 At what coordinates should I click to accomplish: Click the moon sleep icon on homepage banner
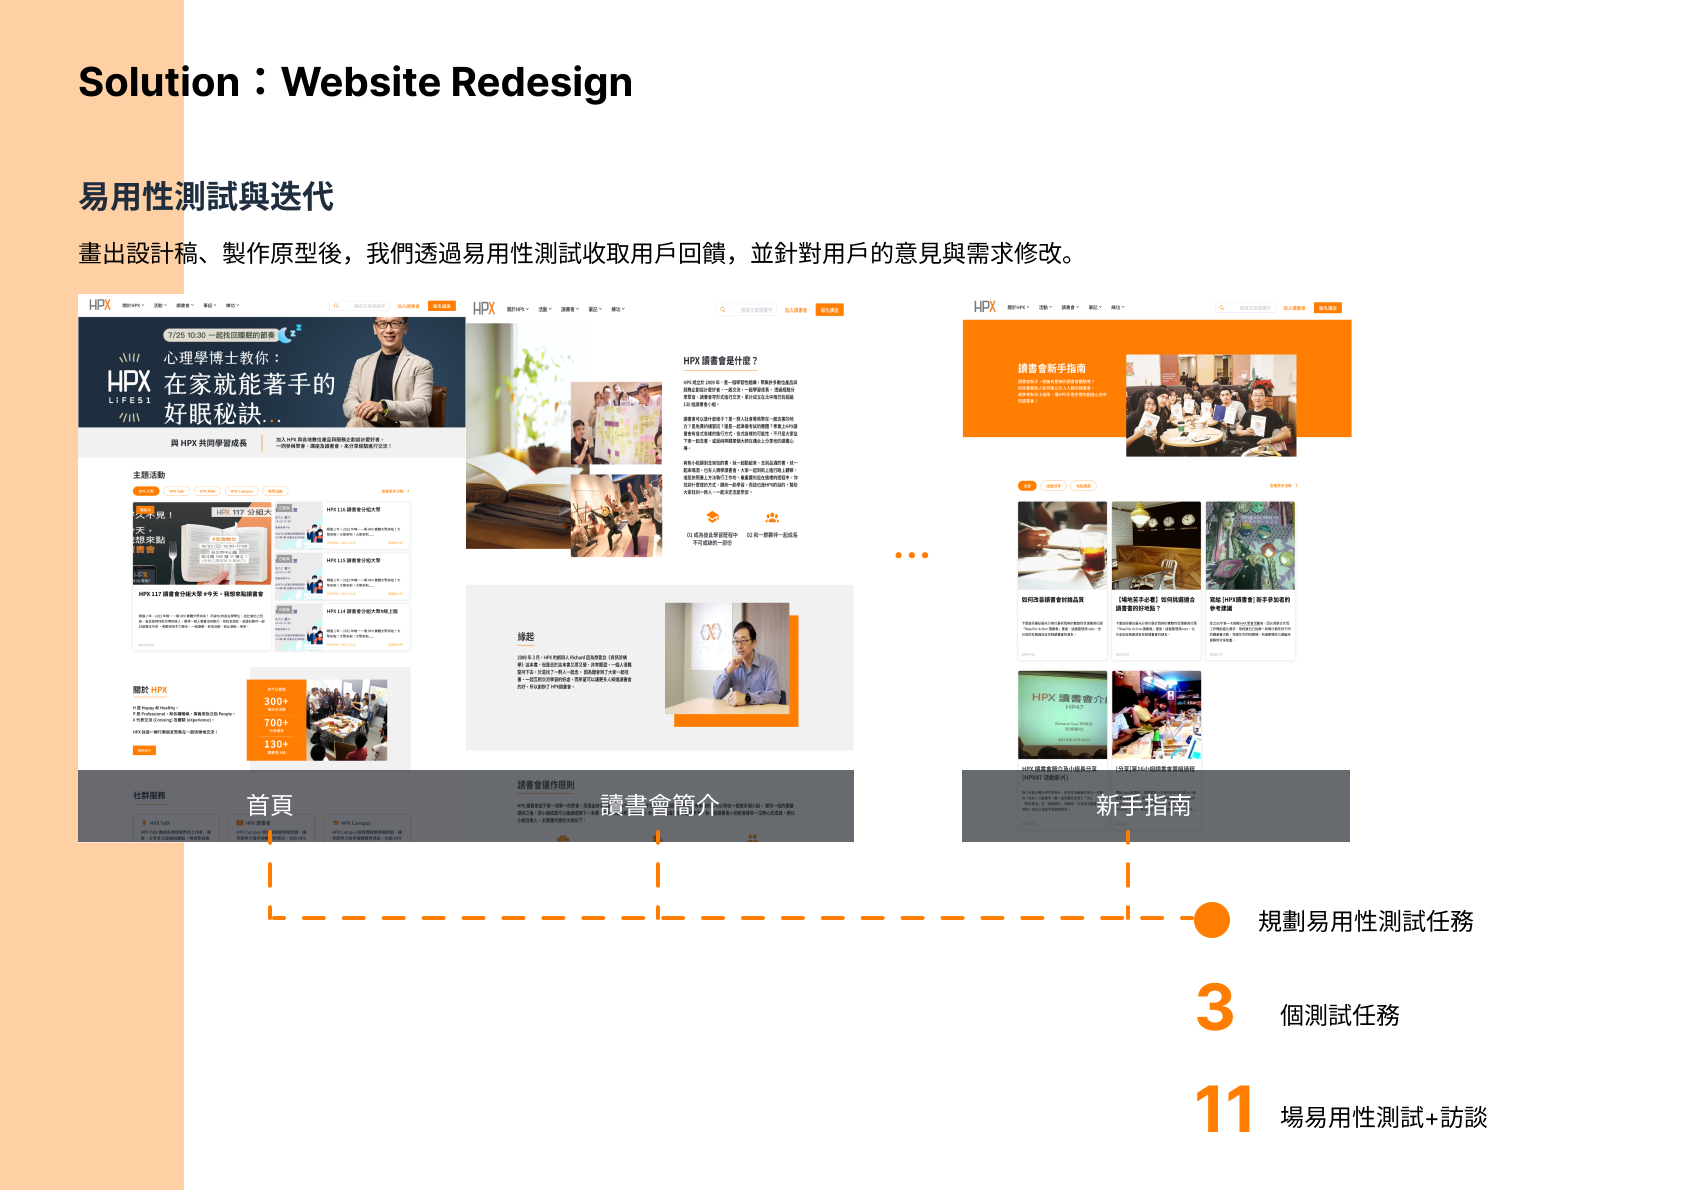pyautogui.click(x=289, y=332)
